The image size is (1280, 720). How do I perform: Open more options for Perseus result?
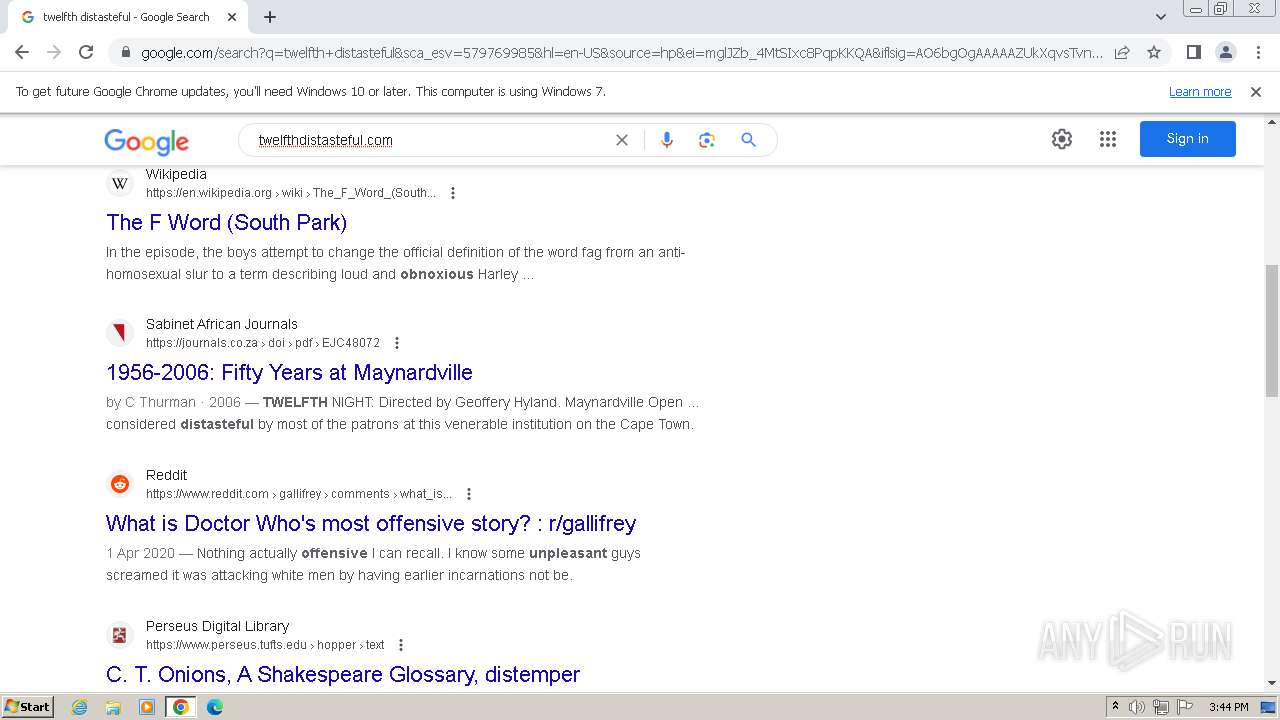point(401,645)
